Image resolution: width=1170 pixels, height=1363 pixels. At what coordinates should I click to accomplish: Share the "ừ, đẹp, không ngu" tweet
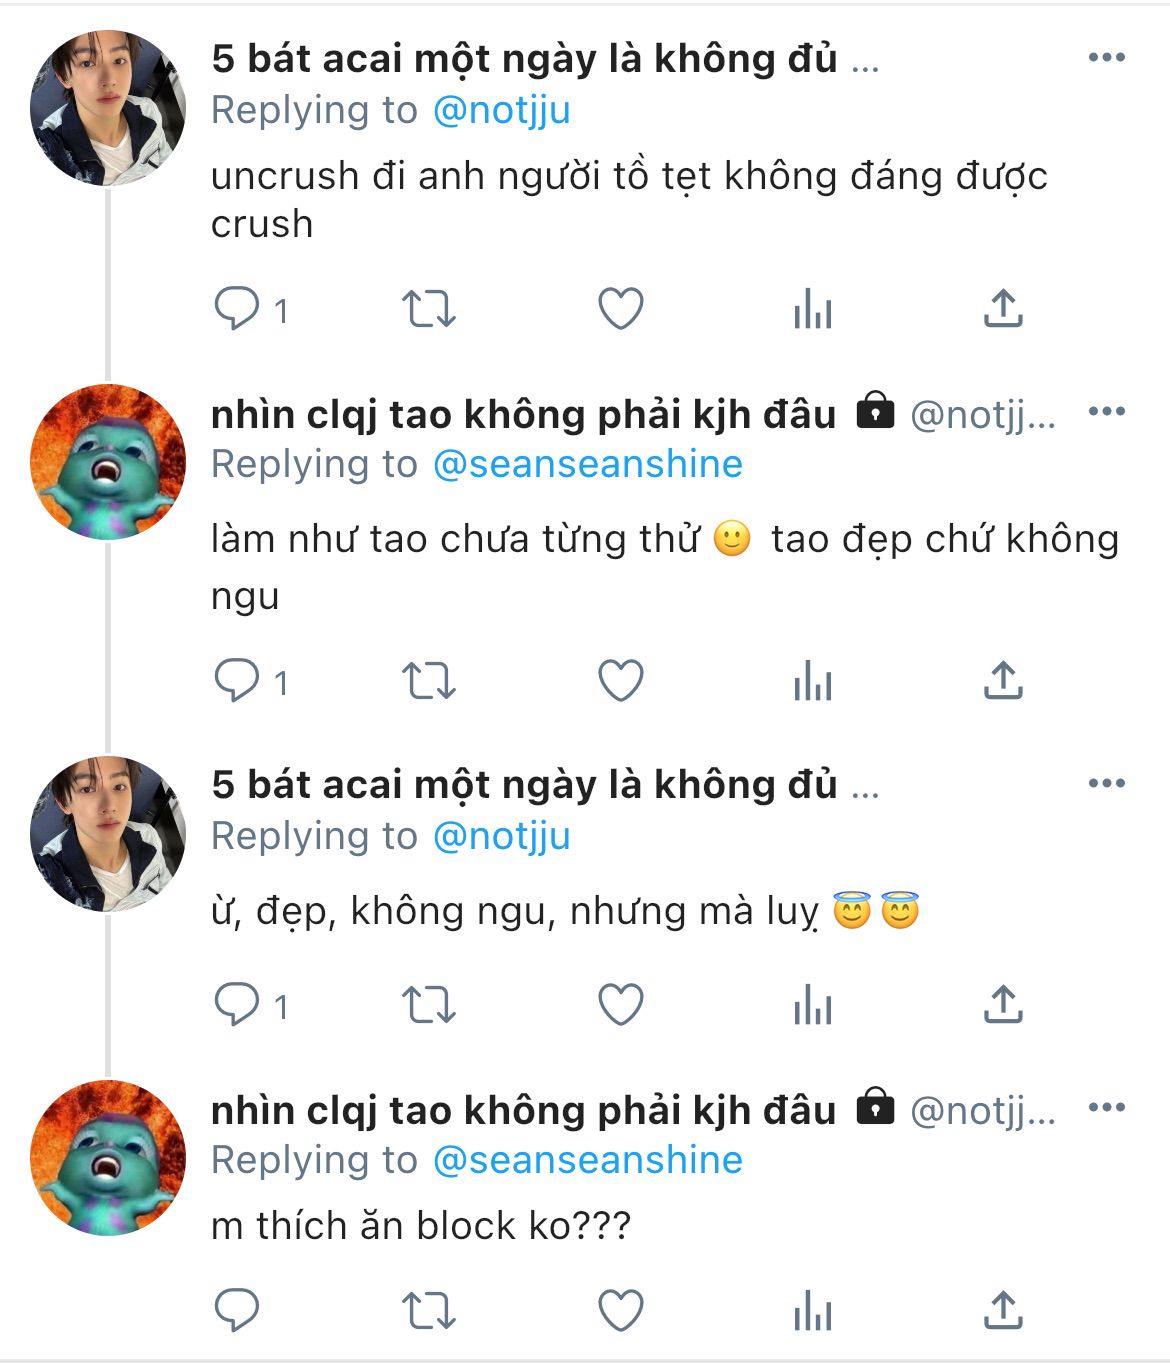(1002, 1004)
